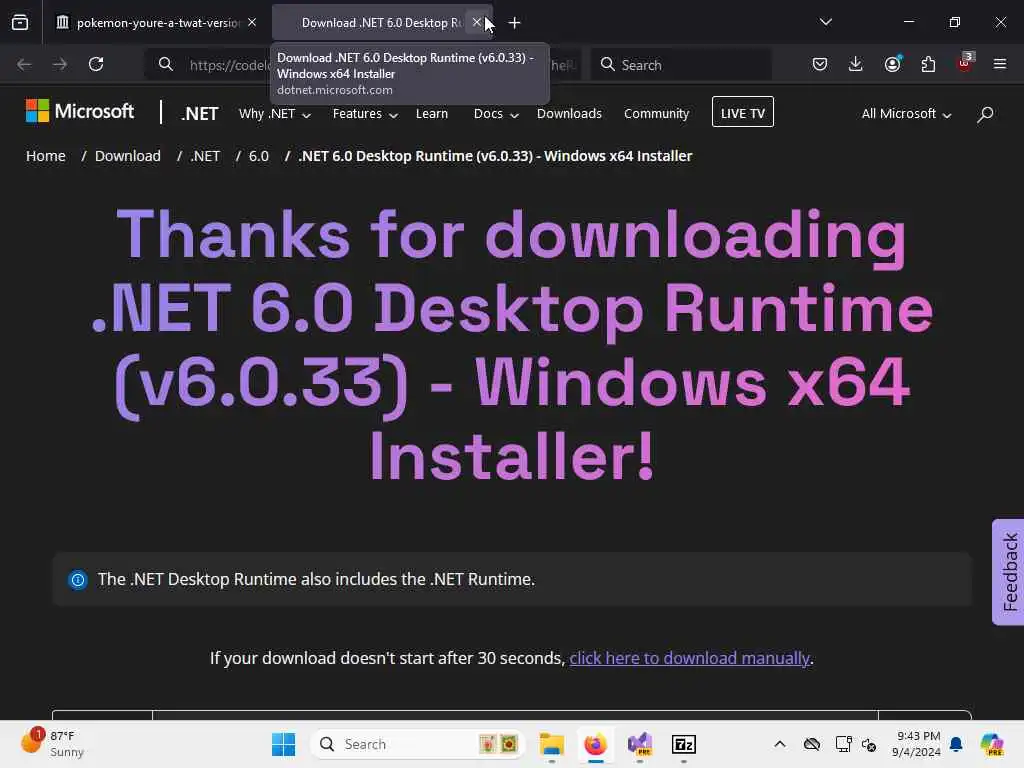
Task: Expand the Why .NET menu
Action: (x=274, y=114)
